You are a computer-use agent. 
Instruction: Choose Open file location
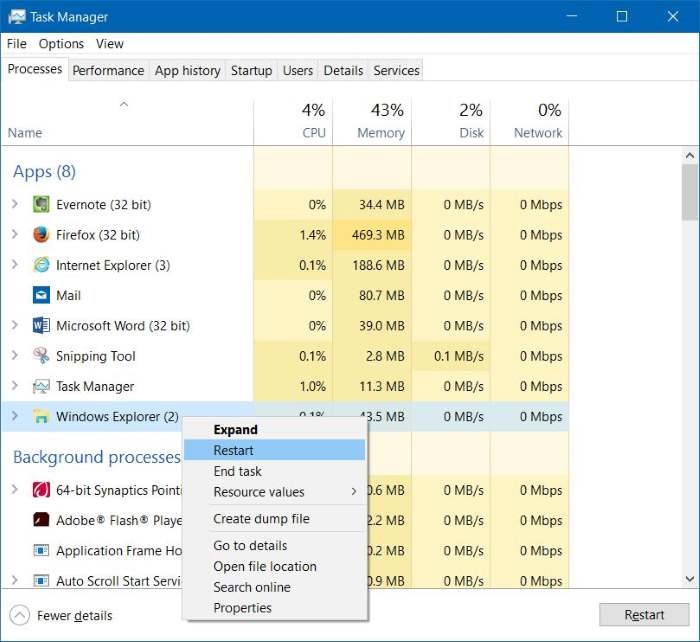[275, 566]
